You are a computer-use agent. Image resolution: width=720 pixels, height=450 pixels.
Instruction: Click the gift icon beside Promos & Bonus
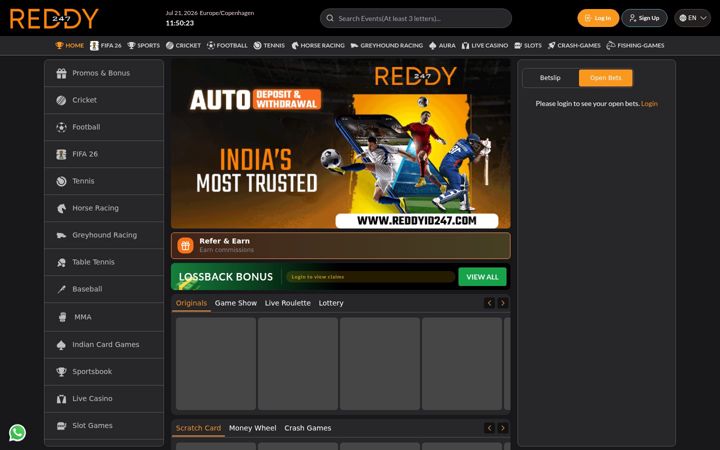(x=61, y=73)
